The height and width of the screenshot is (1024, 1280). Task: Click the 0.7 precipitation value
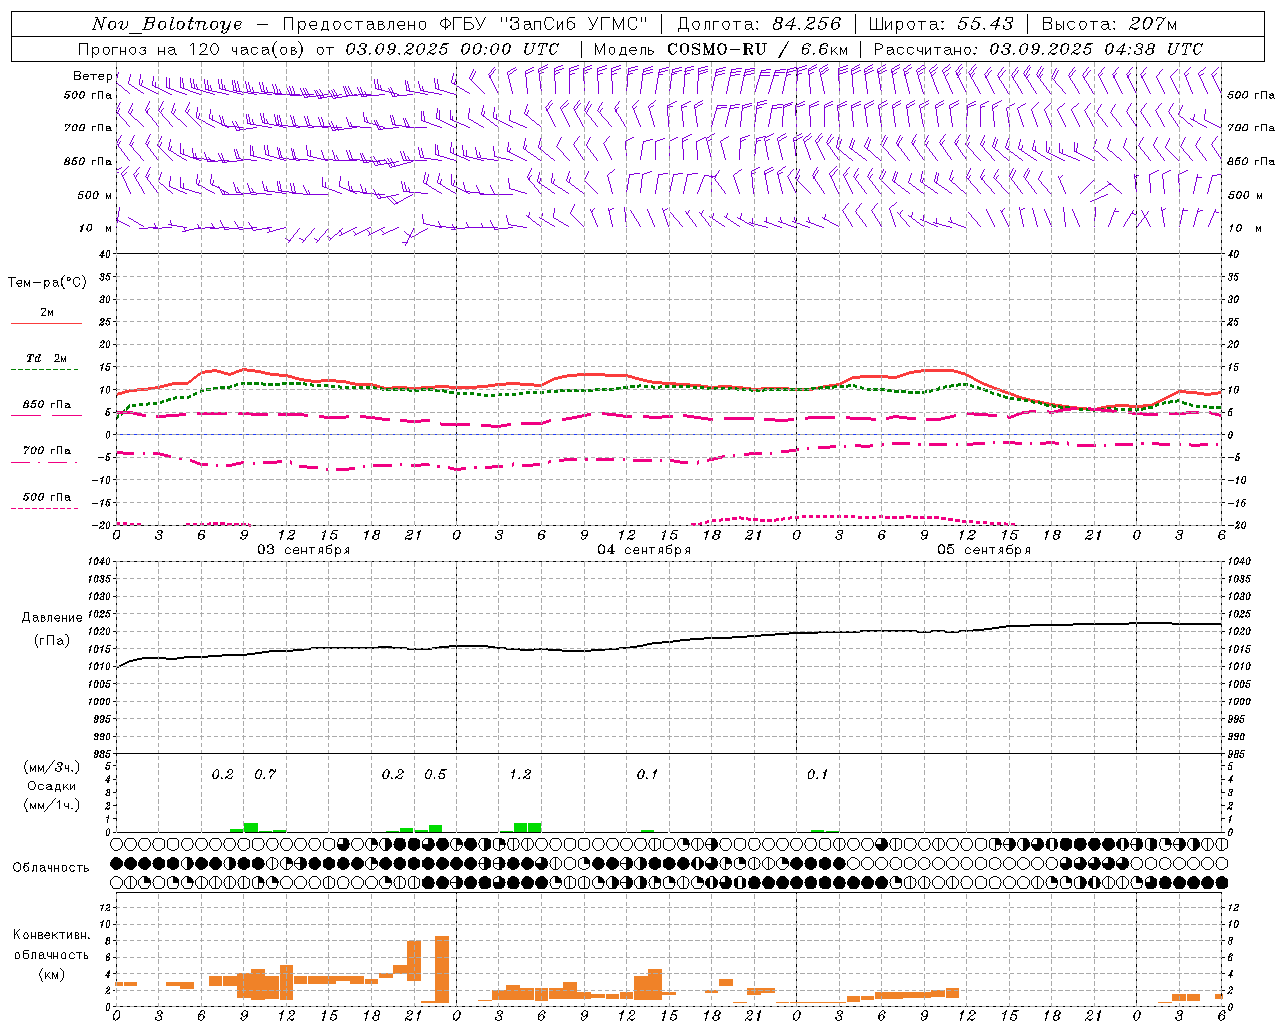click(x=265, y=774)
